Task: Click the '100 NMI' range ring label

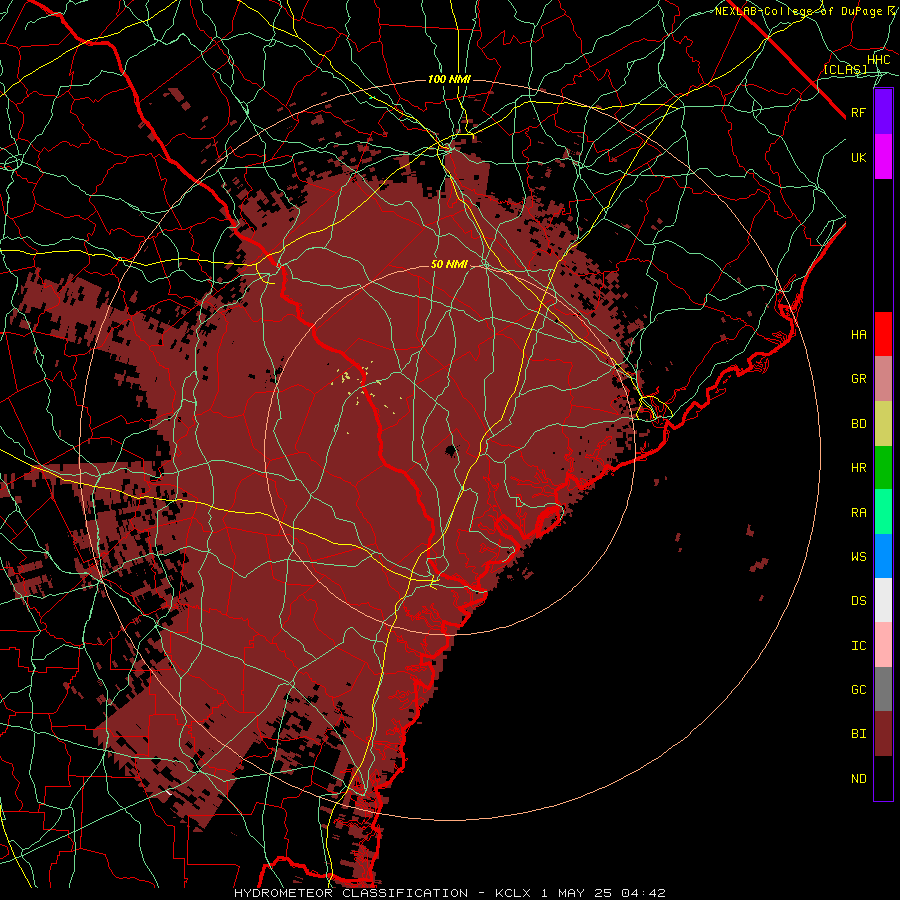Action: 449,79
